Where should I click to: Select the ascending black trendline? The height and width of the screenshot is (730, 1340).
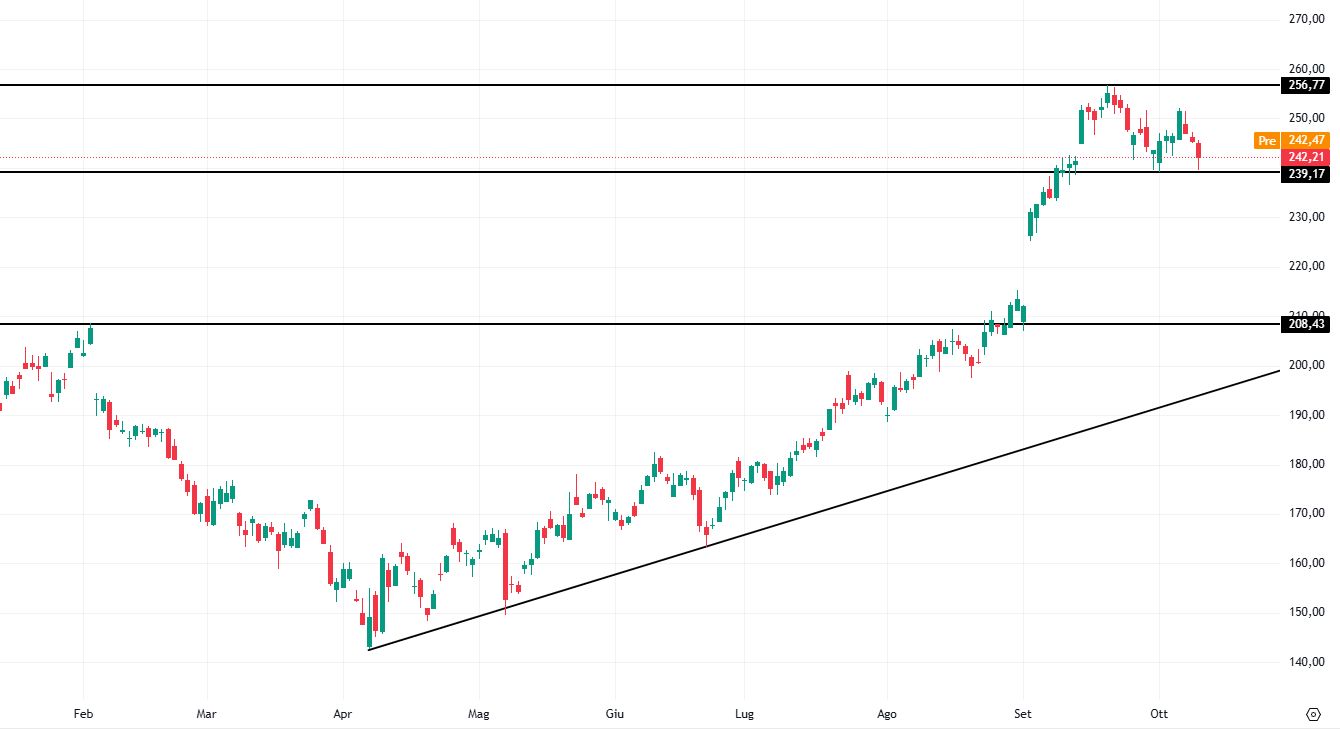click(x=820, y=511)
